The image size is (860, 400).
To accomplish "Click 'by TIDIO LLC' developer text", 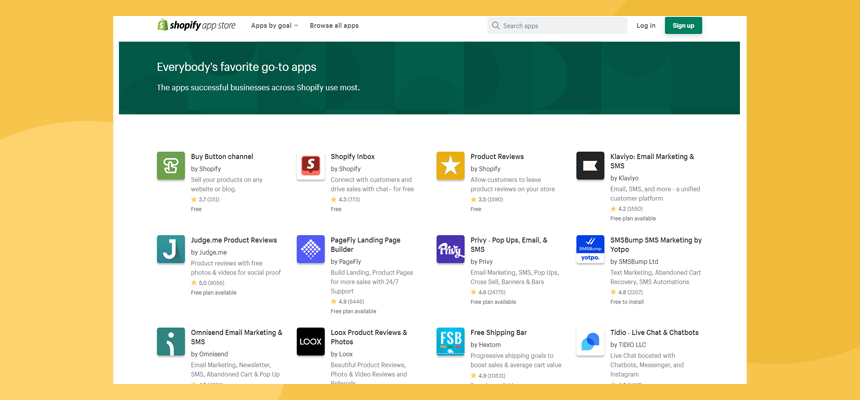I will pos(628,345).
